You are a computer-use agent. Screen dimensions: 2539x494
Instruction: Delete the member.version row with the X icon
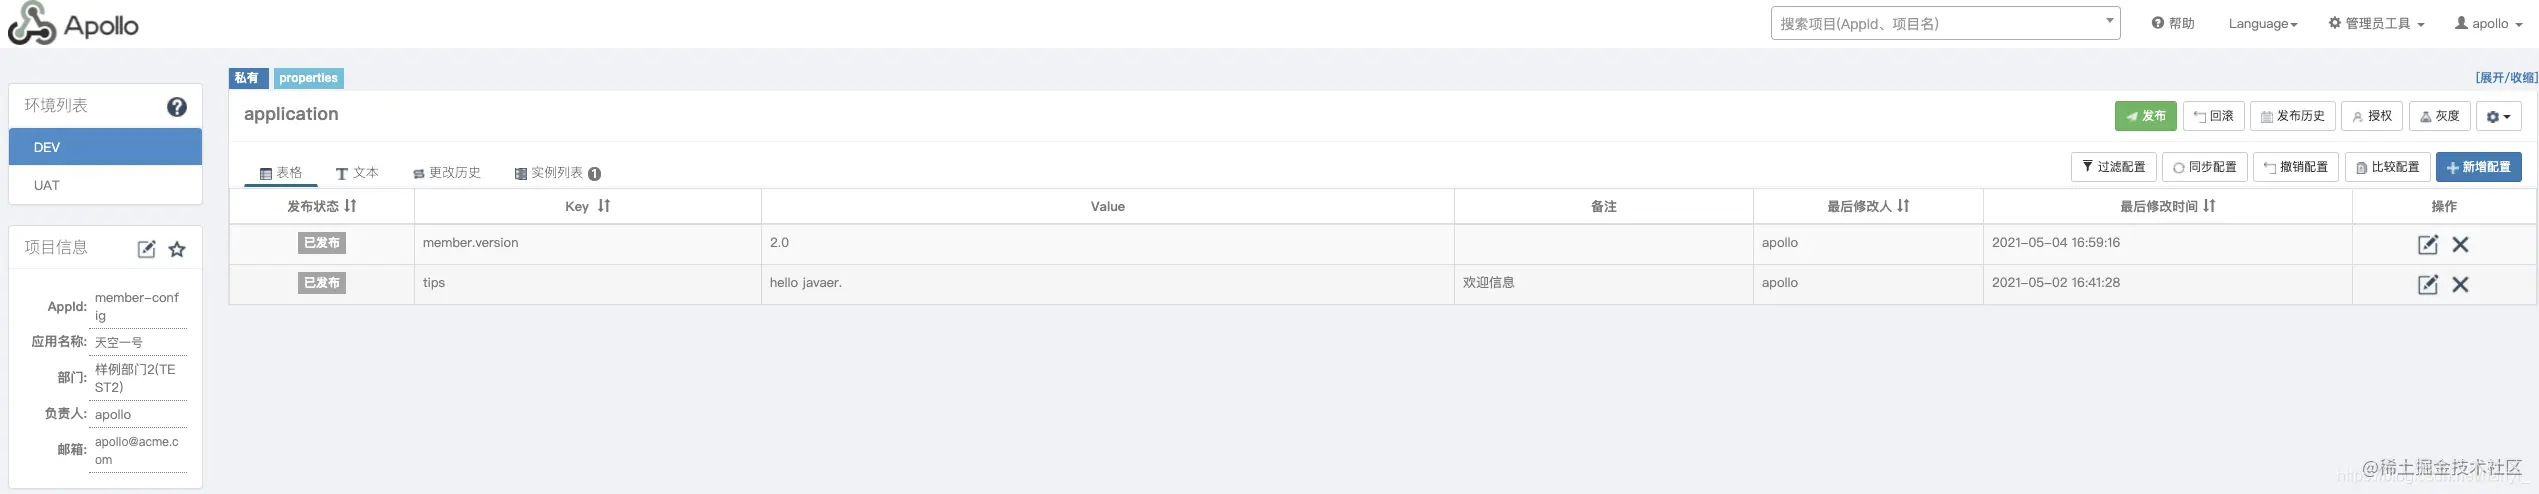2460,244
